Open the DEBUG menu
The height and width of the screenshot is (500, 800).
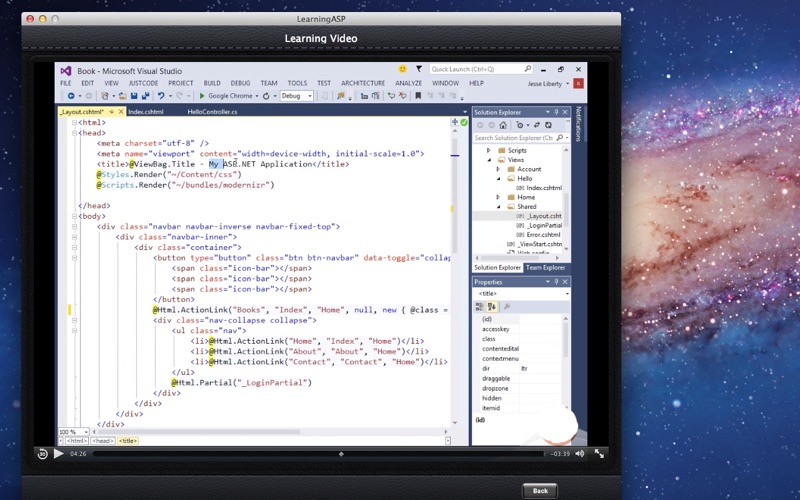240,83
